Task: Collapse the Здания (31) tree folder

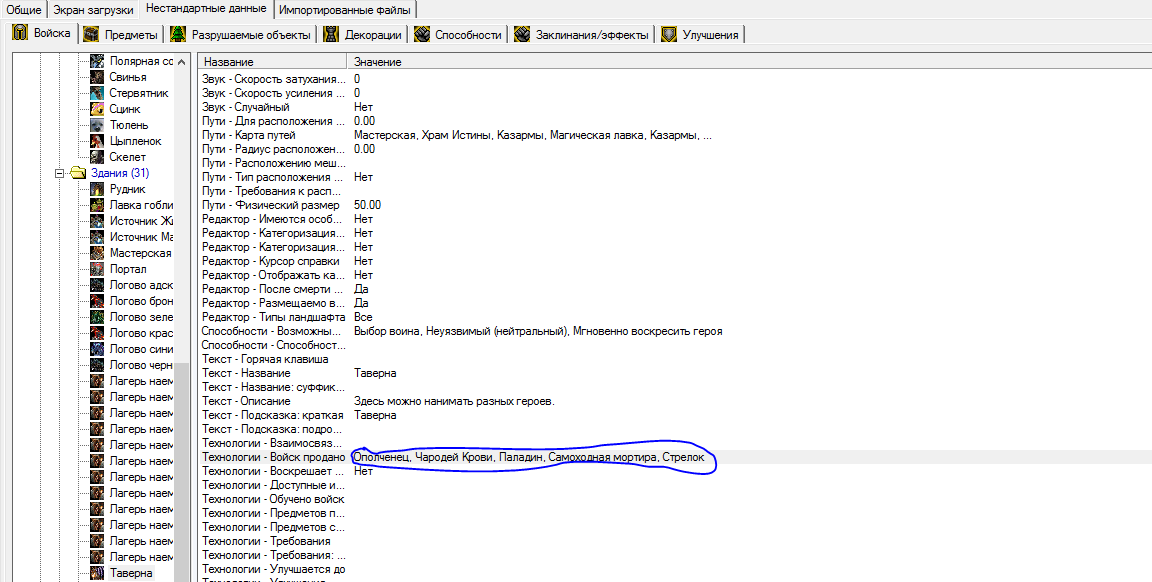Action: [x=60, y=173]
